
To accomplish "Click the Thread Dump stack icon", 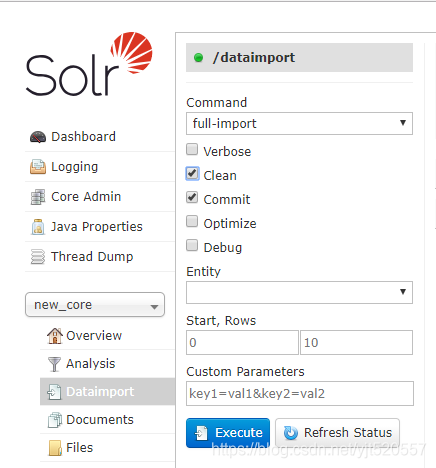I will [x=38, y=257].
